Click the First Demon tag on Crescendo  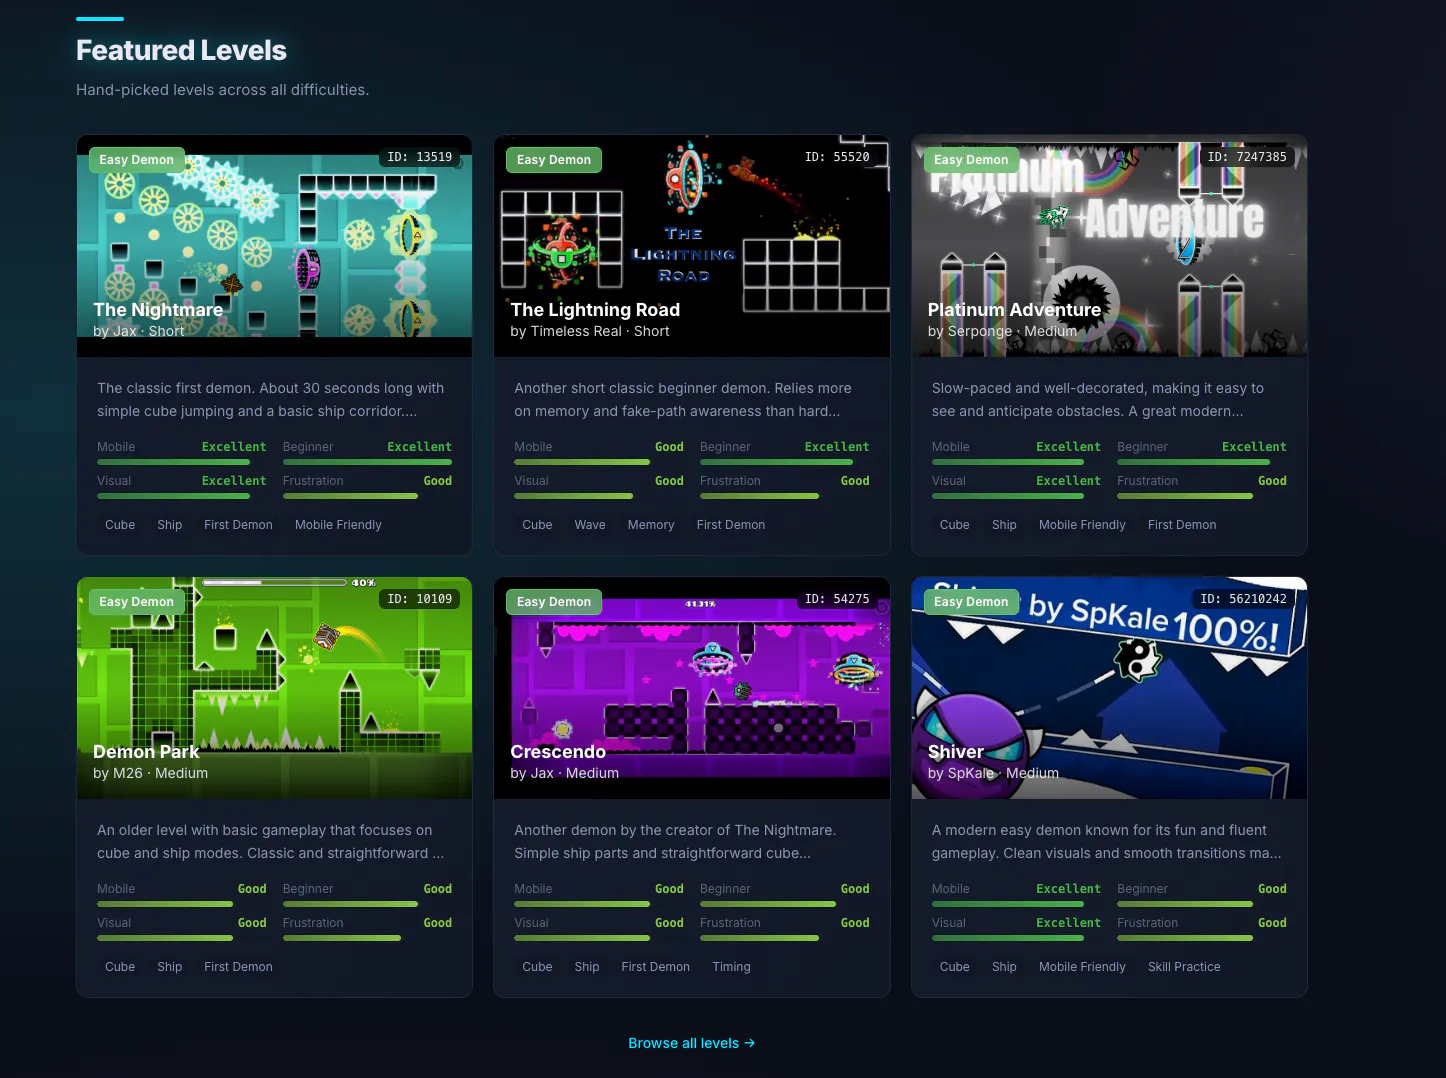655,967
